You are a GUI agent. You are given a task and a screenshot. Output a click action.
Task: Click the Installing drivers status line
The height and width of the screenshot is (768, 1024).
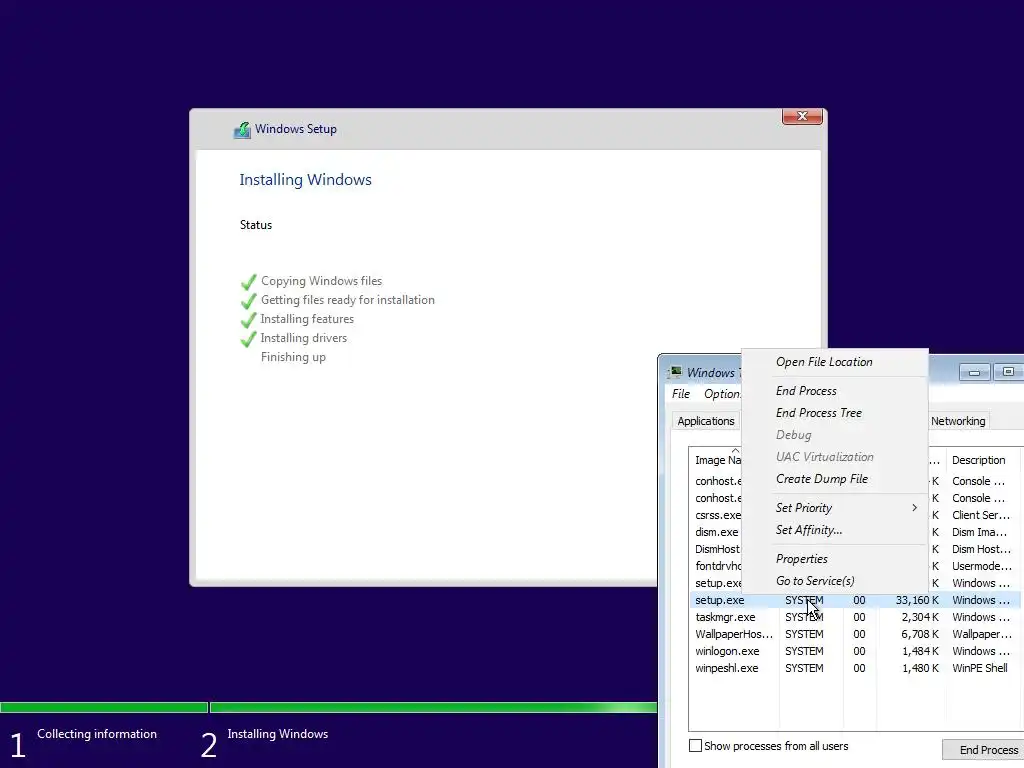(x=304, y=338)
